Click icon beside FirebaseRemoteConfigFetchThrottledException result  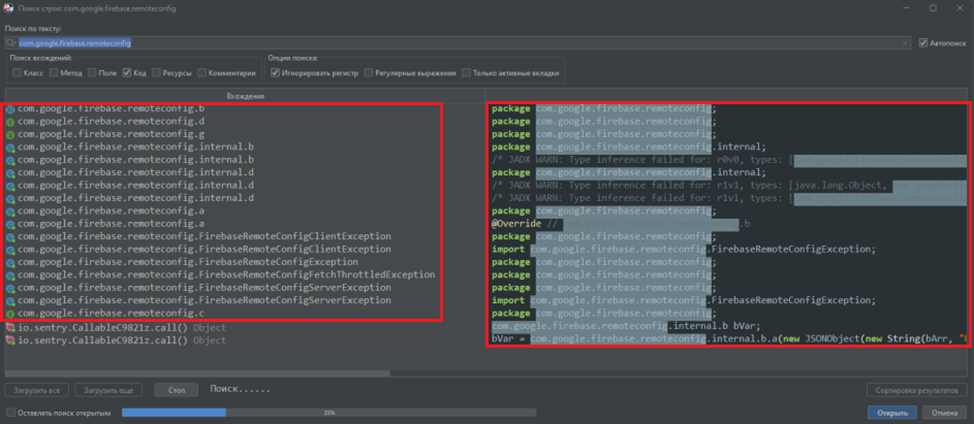pos(10,274)
